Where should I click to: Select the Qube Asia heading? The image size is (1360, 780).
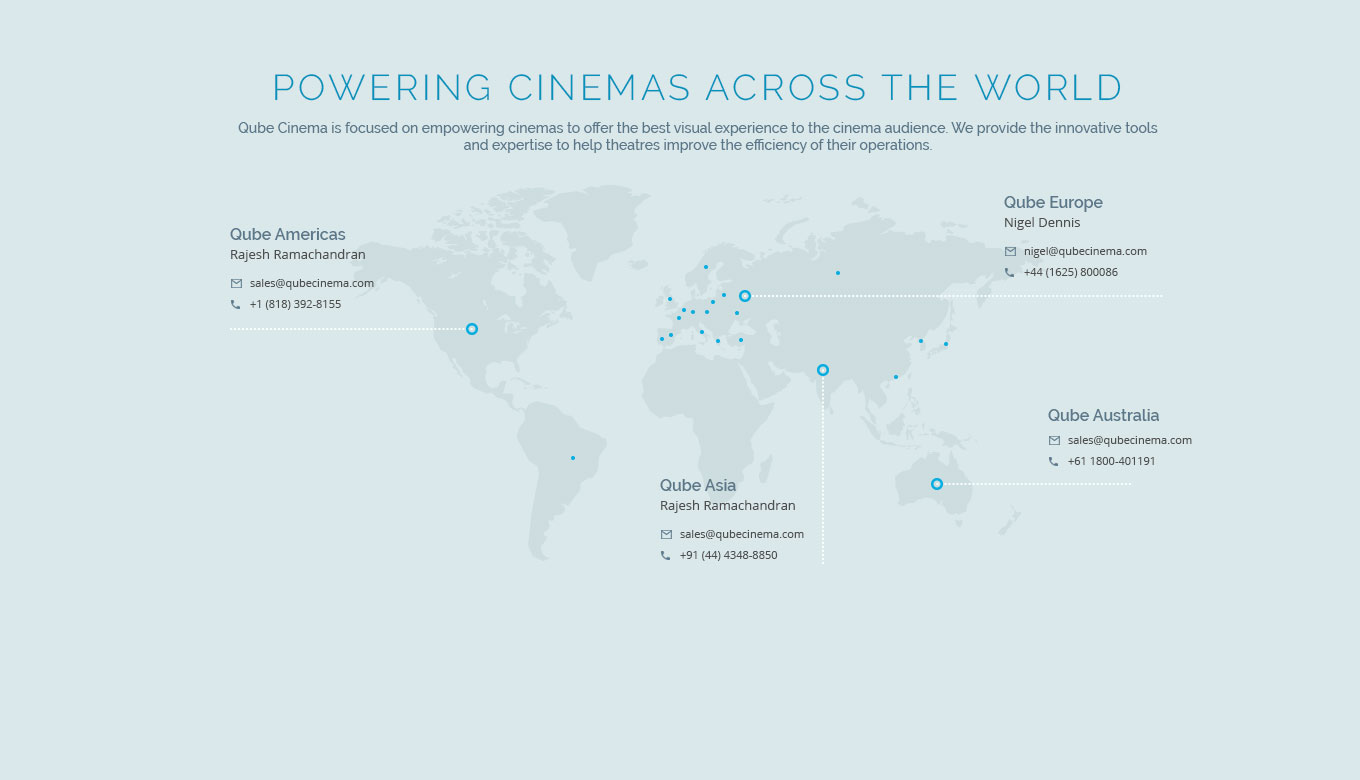click(698, 485)
